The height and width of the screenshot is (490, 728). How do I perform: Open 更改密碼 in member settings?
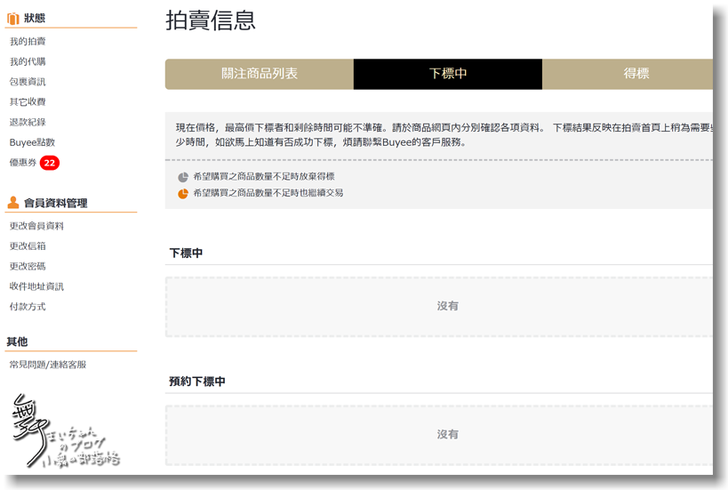(x=28, y=266)
